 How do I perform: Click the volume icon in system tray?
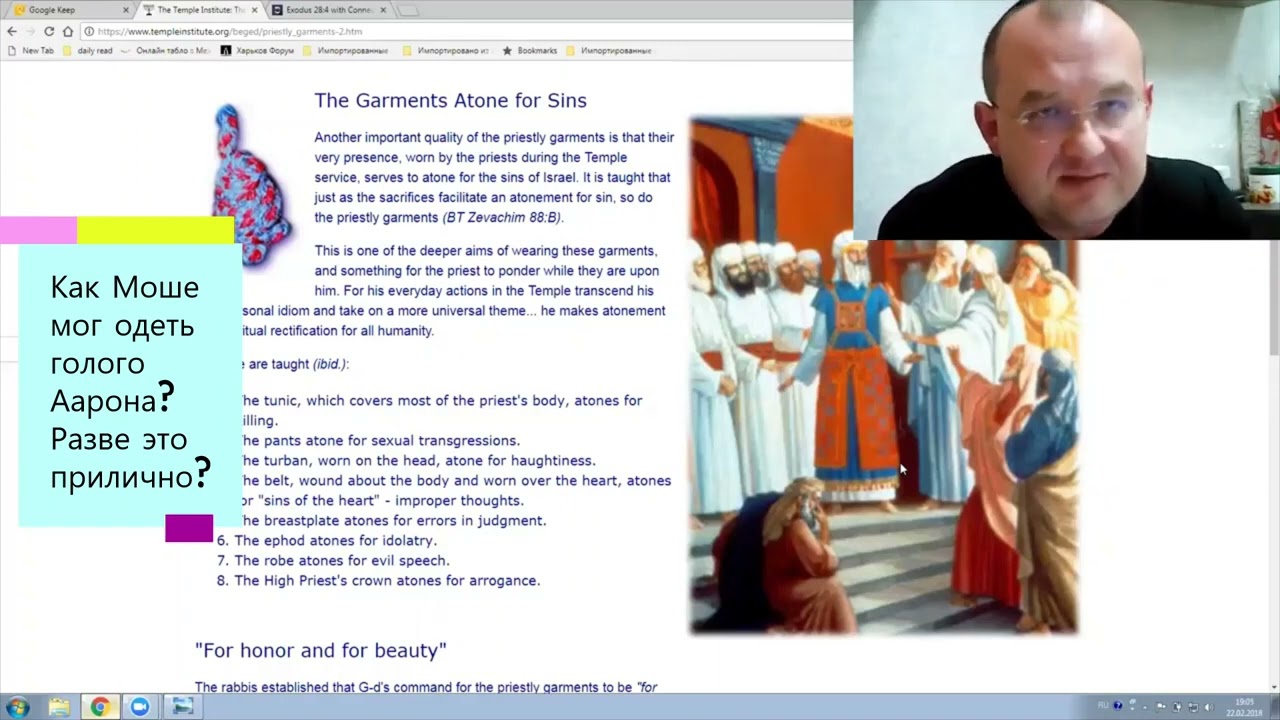1209,707
